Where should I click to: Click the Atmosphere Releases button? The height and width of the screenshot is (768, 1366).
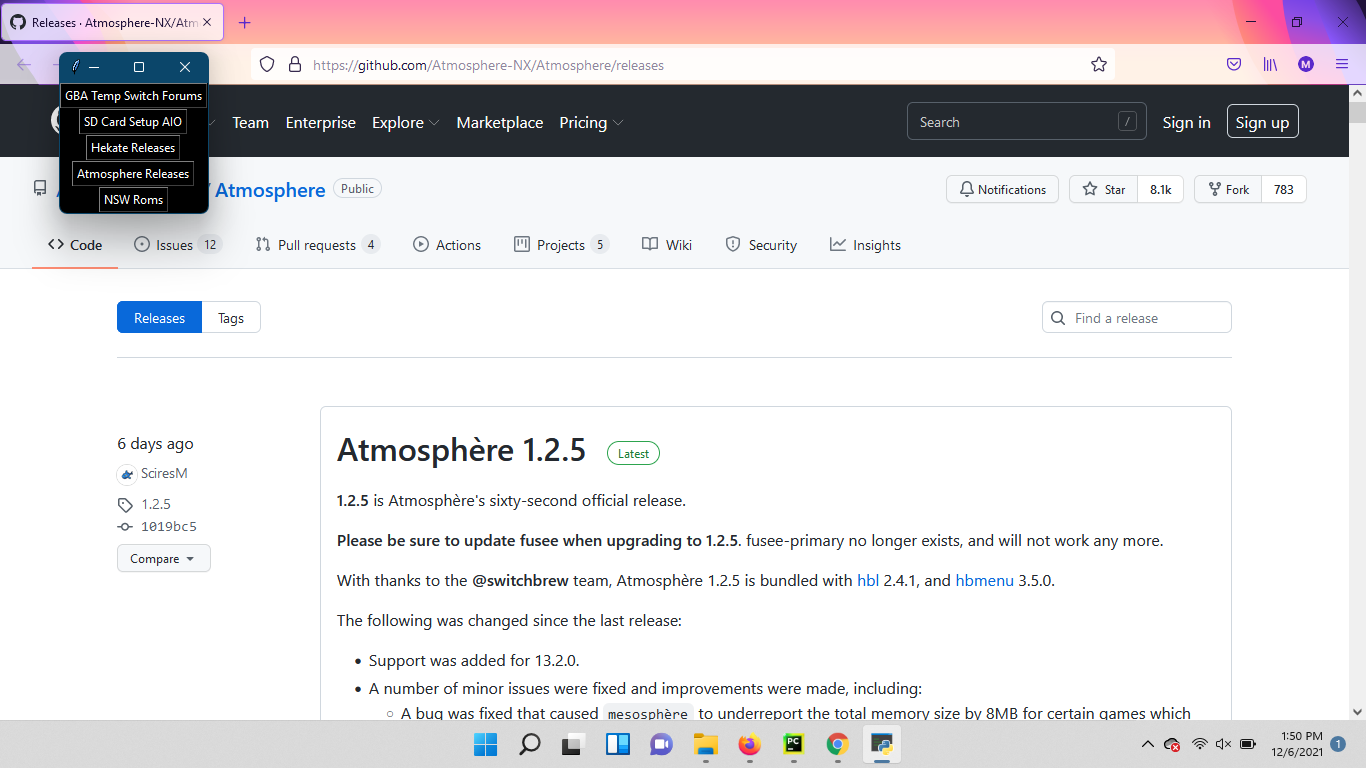(133, 174)
